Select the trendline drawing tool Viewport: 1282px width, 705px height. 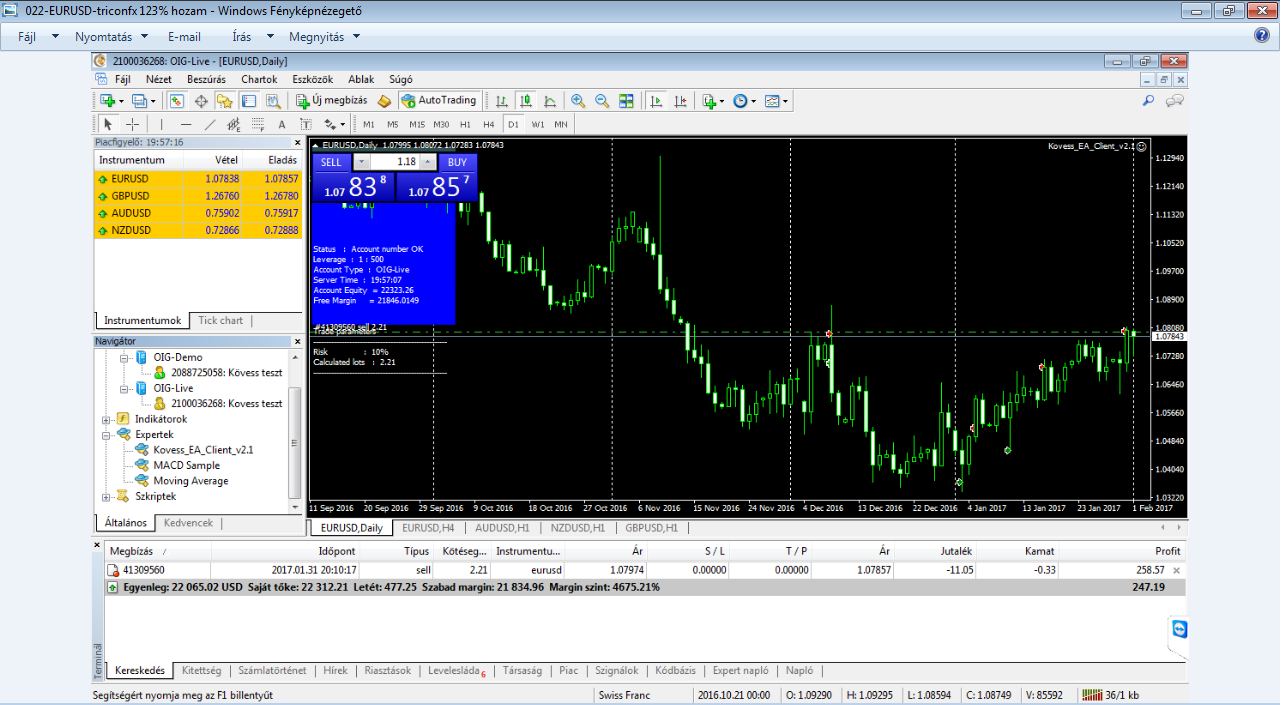tap(209, 125)
